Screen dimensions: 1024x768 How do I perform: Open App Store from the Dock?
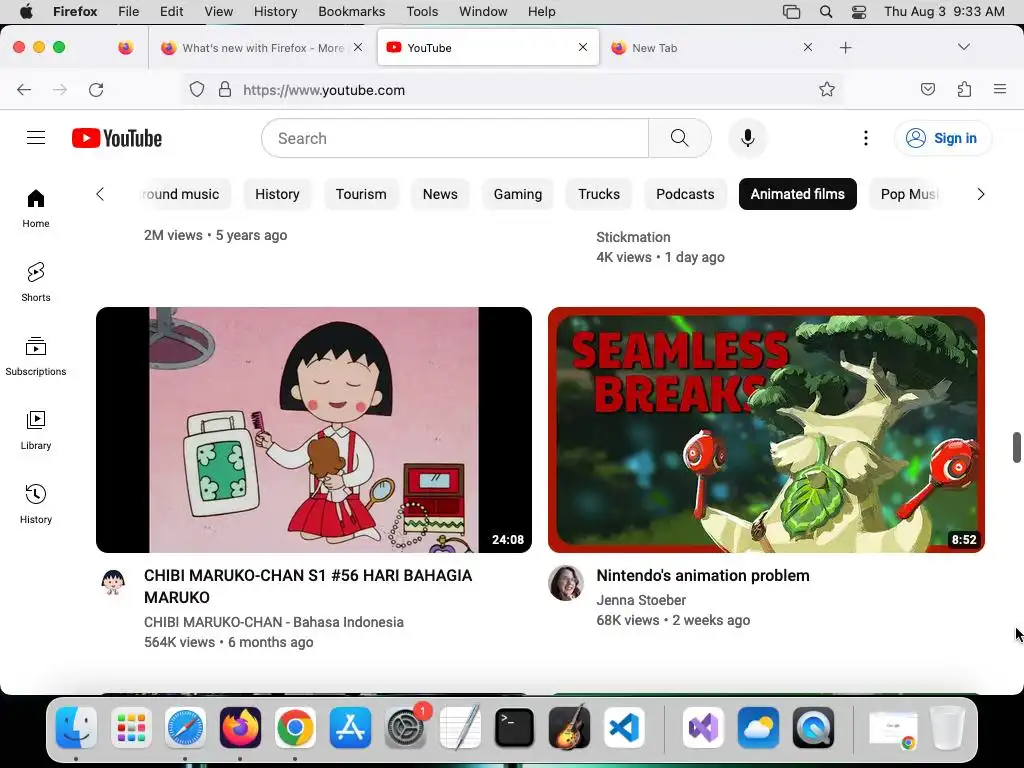point(350,727)
